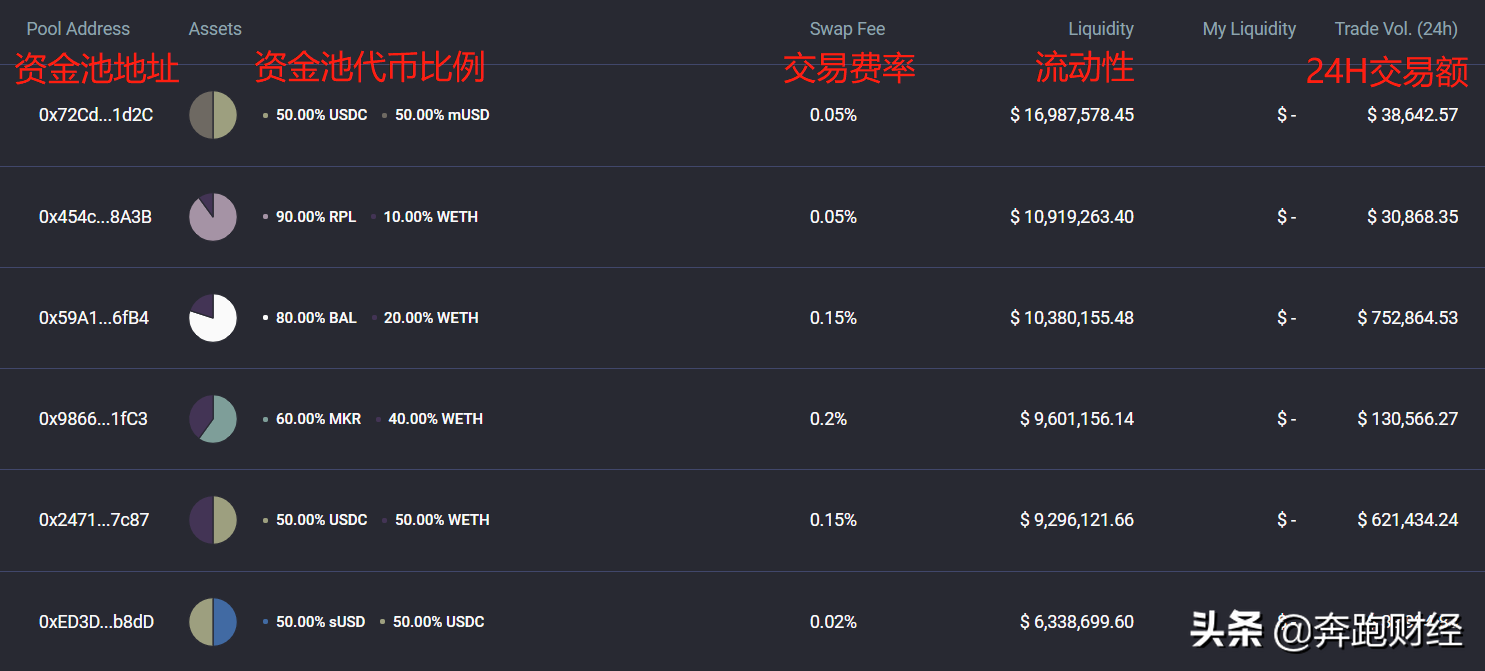Click the MKR/WETH pool's asset pie chart

[x=212, y=418]
